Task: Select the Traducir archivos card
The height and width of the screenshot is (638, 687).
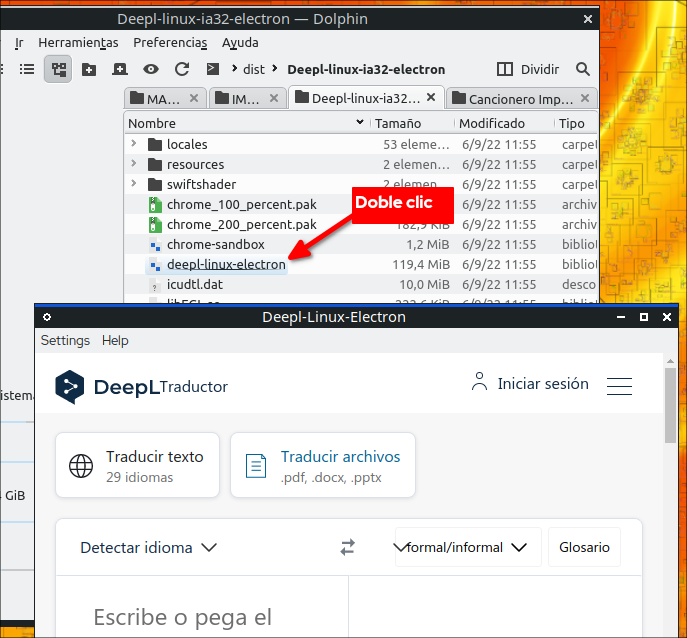Action: 323,465
